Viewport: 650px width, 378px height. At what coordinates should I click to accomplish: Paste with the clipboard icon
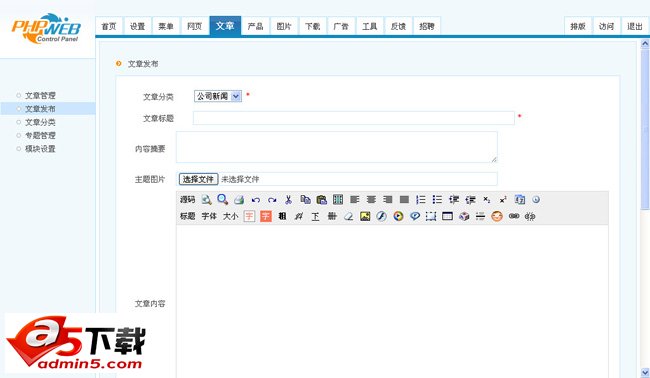(322, 200)
